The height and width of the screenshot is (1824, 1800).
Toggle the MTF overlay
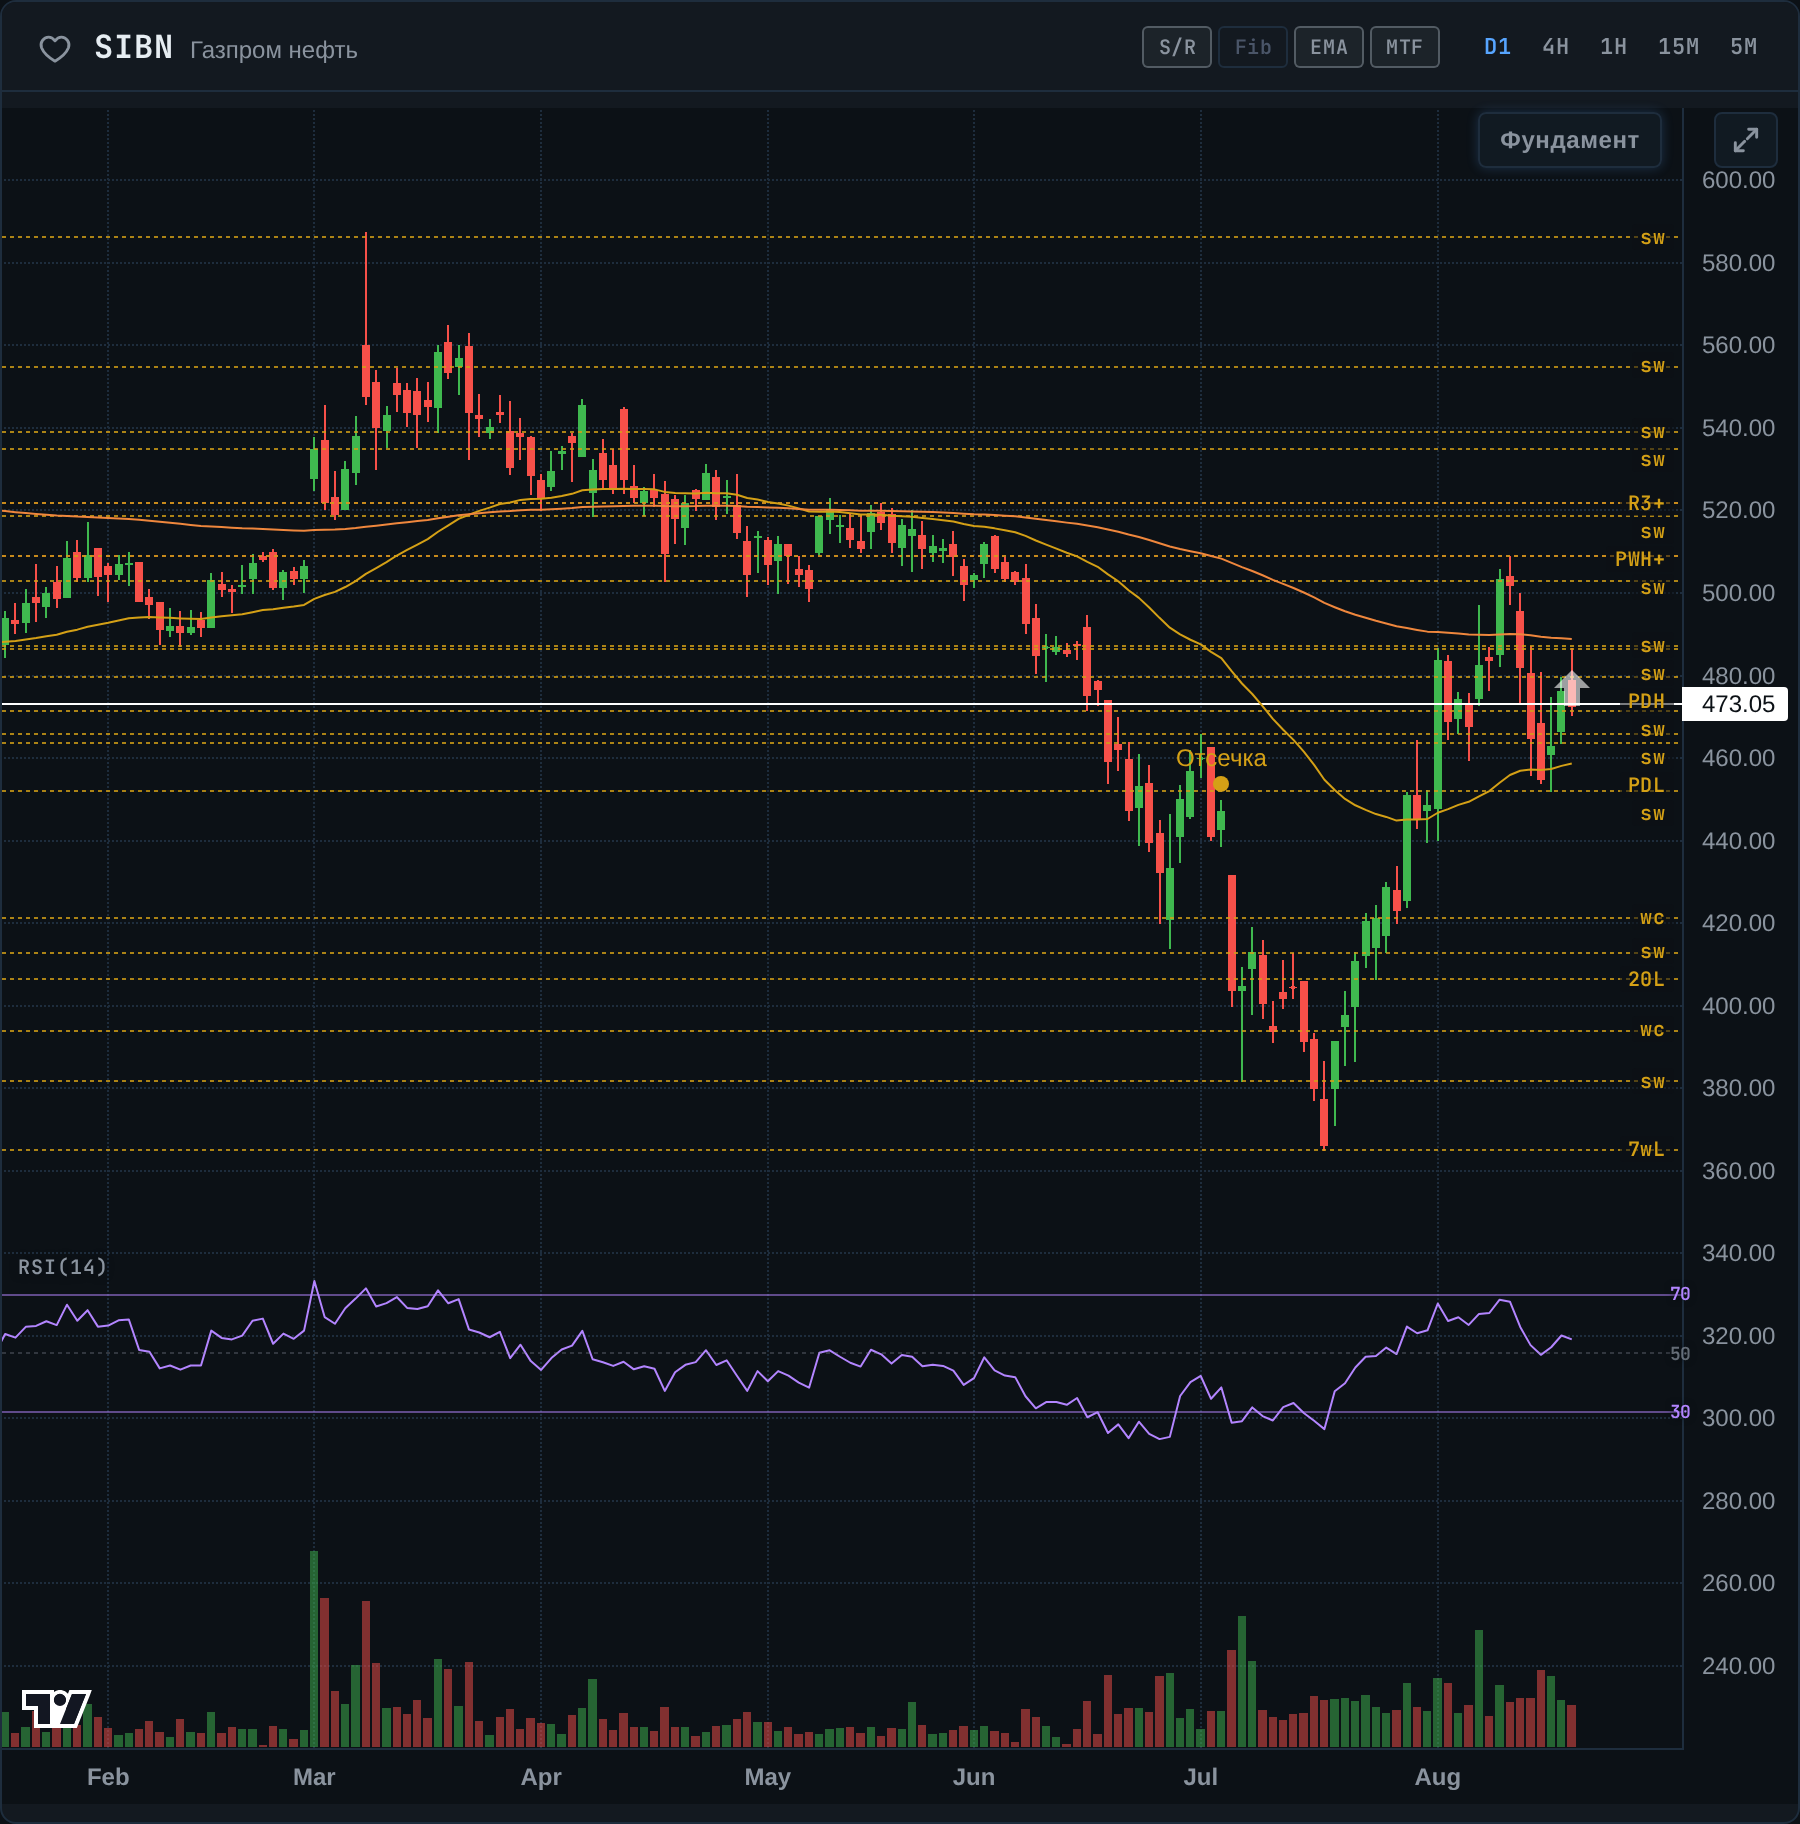(1405, 47)
